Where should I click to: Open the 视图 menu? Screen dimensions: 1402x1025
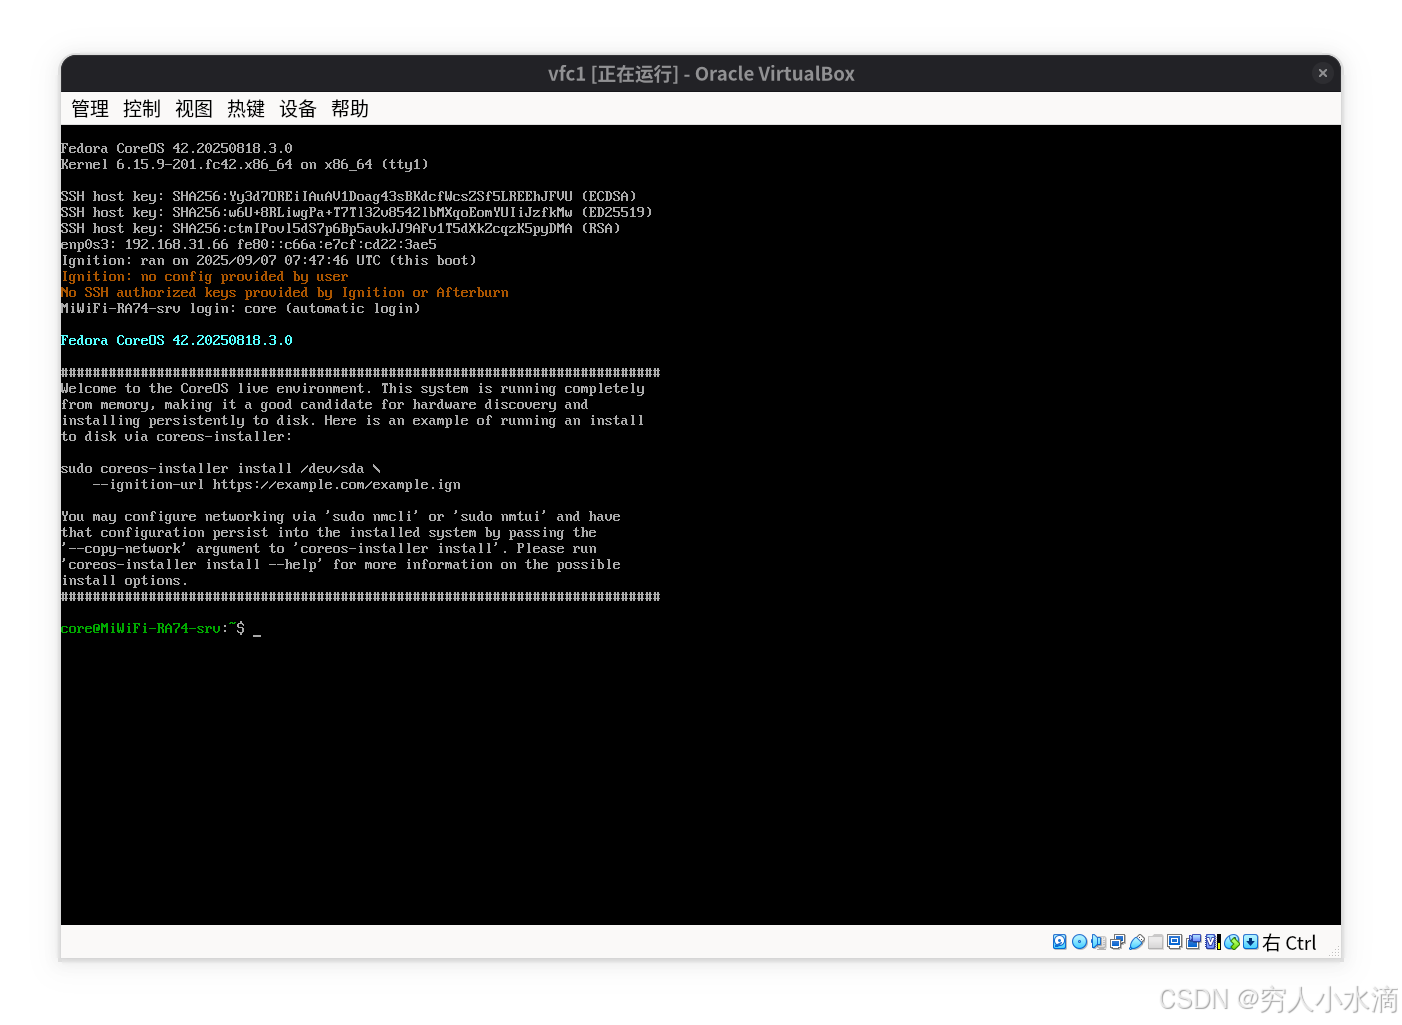coord(194,109)
